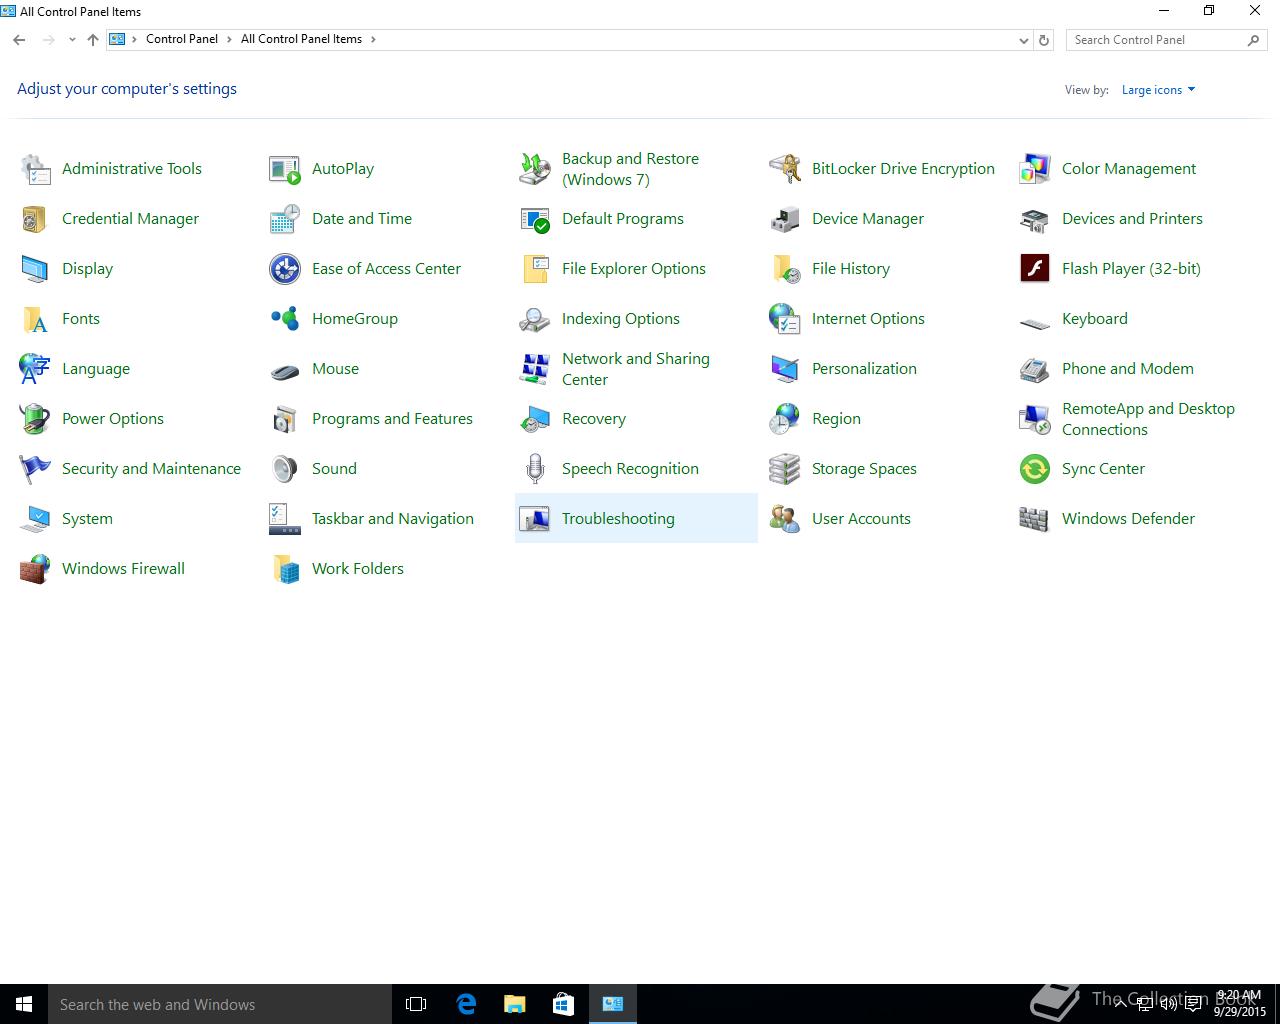Screen dimensions: 1280x1024
Task: Open the Security and Maintenance flag icon
Action: [x=35, y=469]
